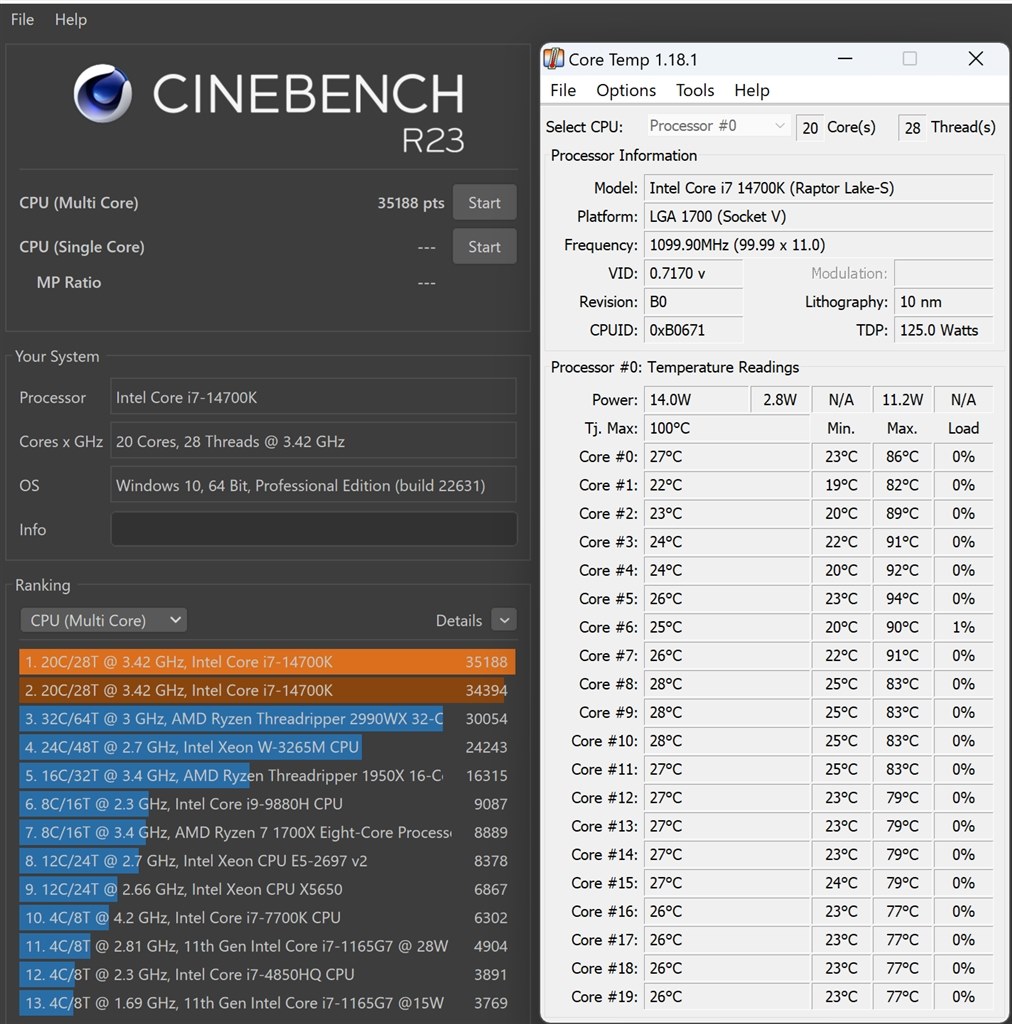Screen dimensions: 1012x1024
Task: Click the 35188 pts multi core score
Action: (x=410, y=203)
